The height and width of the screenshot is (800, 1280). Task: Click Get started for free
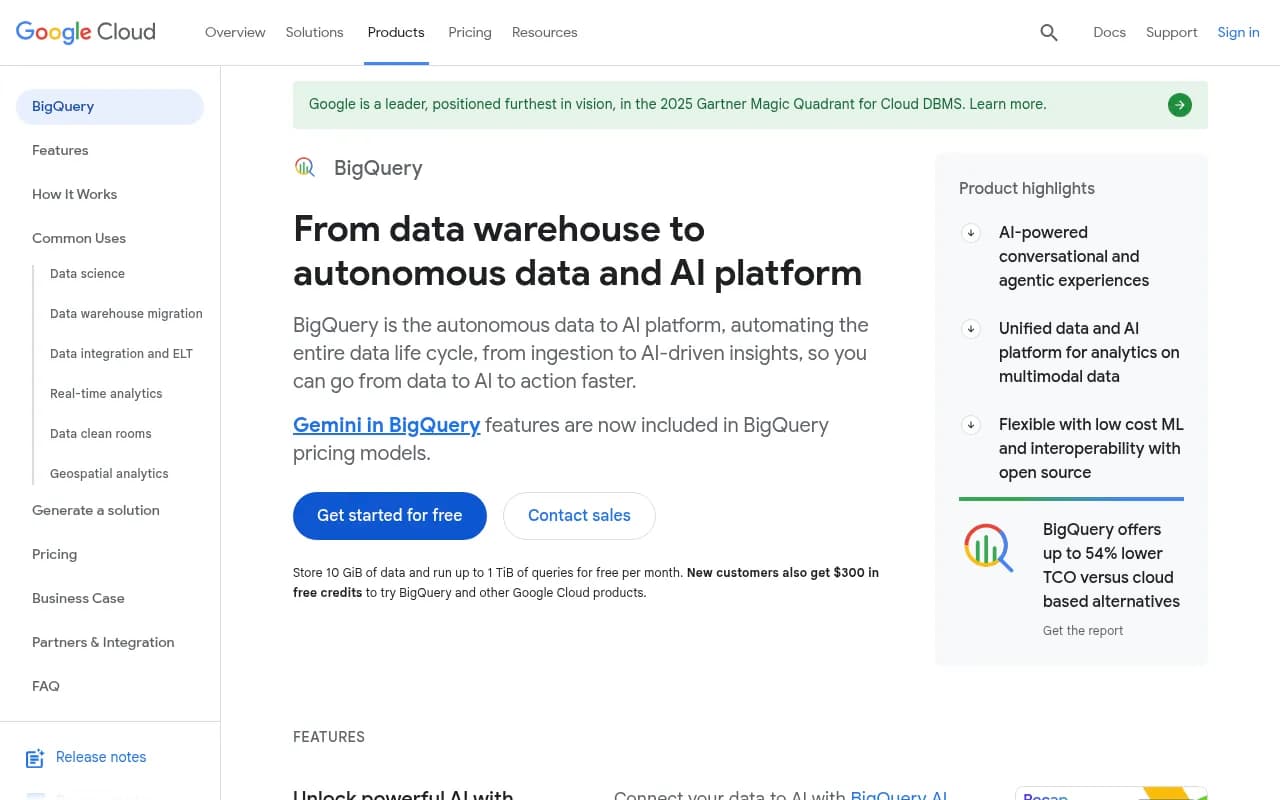(389, 515)
